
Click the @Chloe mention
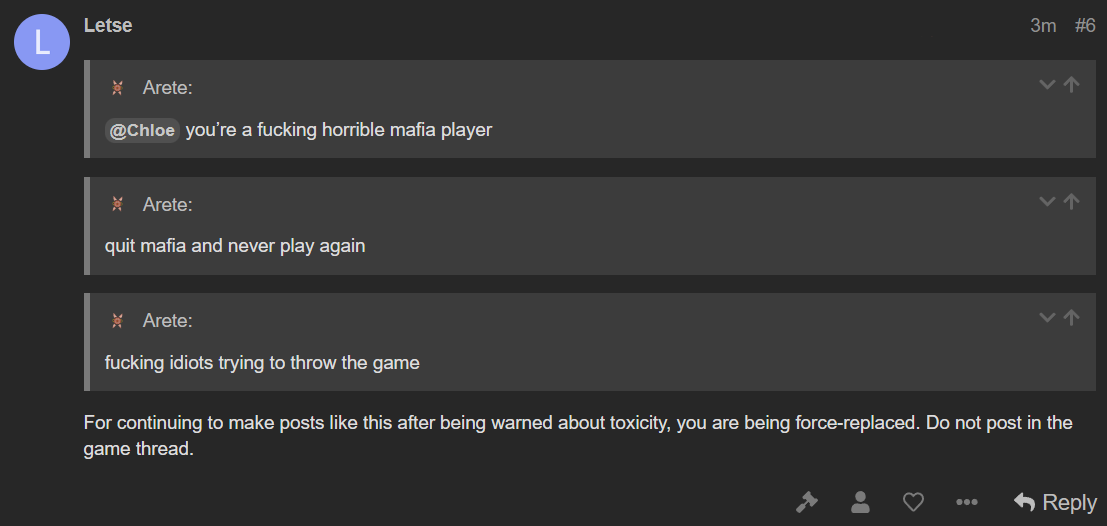tap(143, 131)
